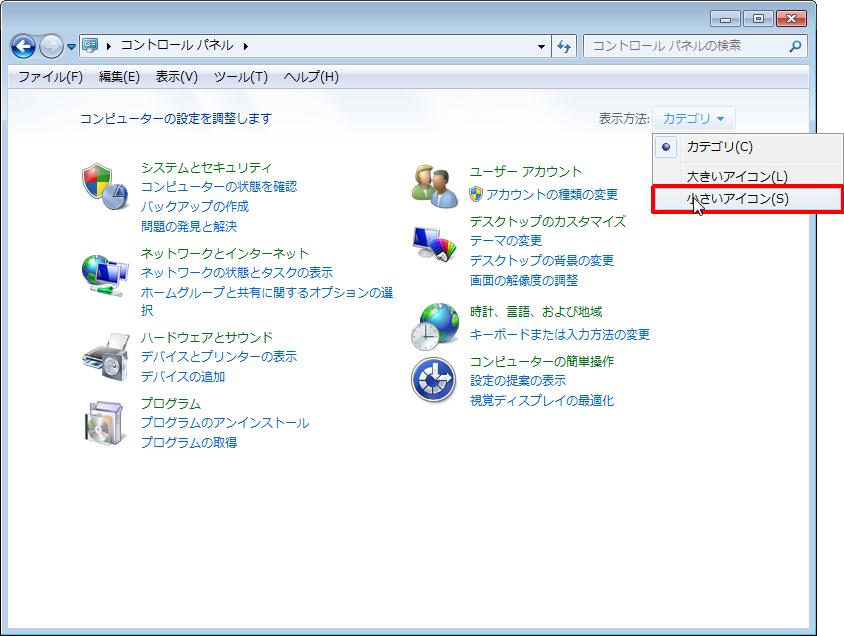This screenshot has width=844, height=636.
Task: Click the User Accounts people icon
Action: coord(434,183)
